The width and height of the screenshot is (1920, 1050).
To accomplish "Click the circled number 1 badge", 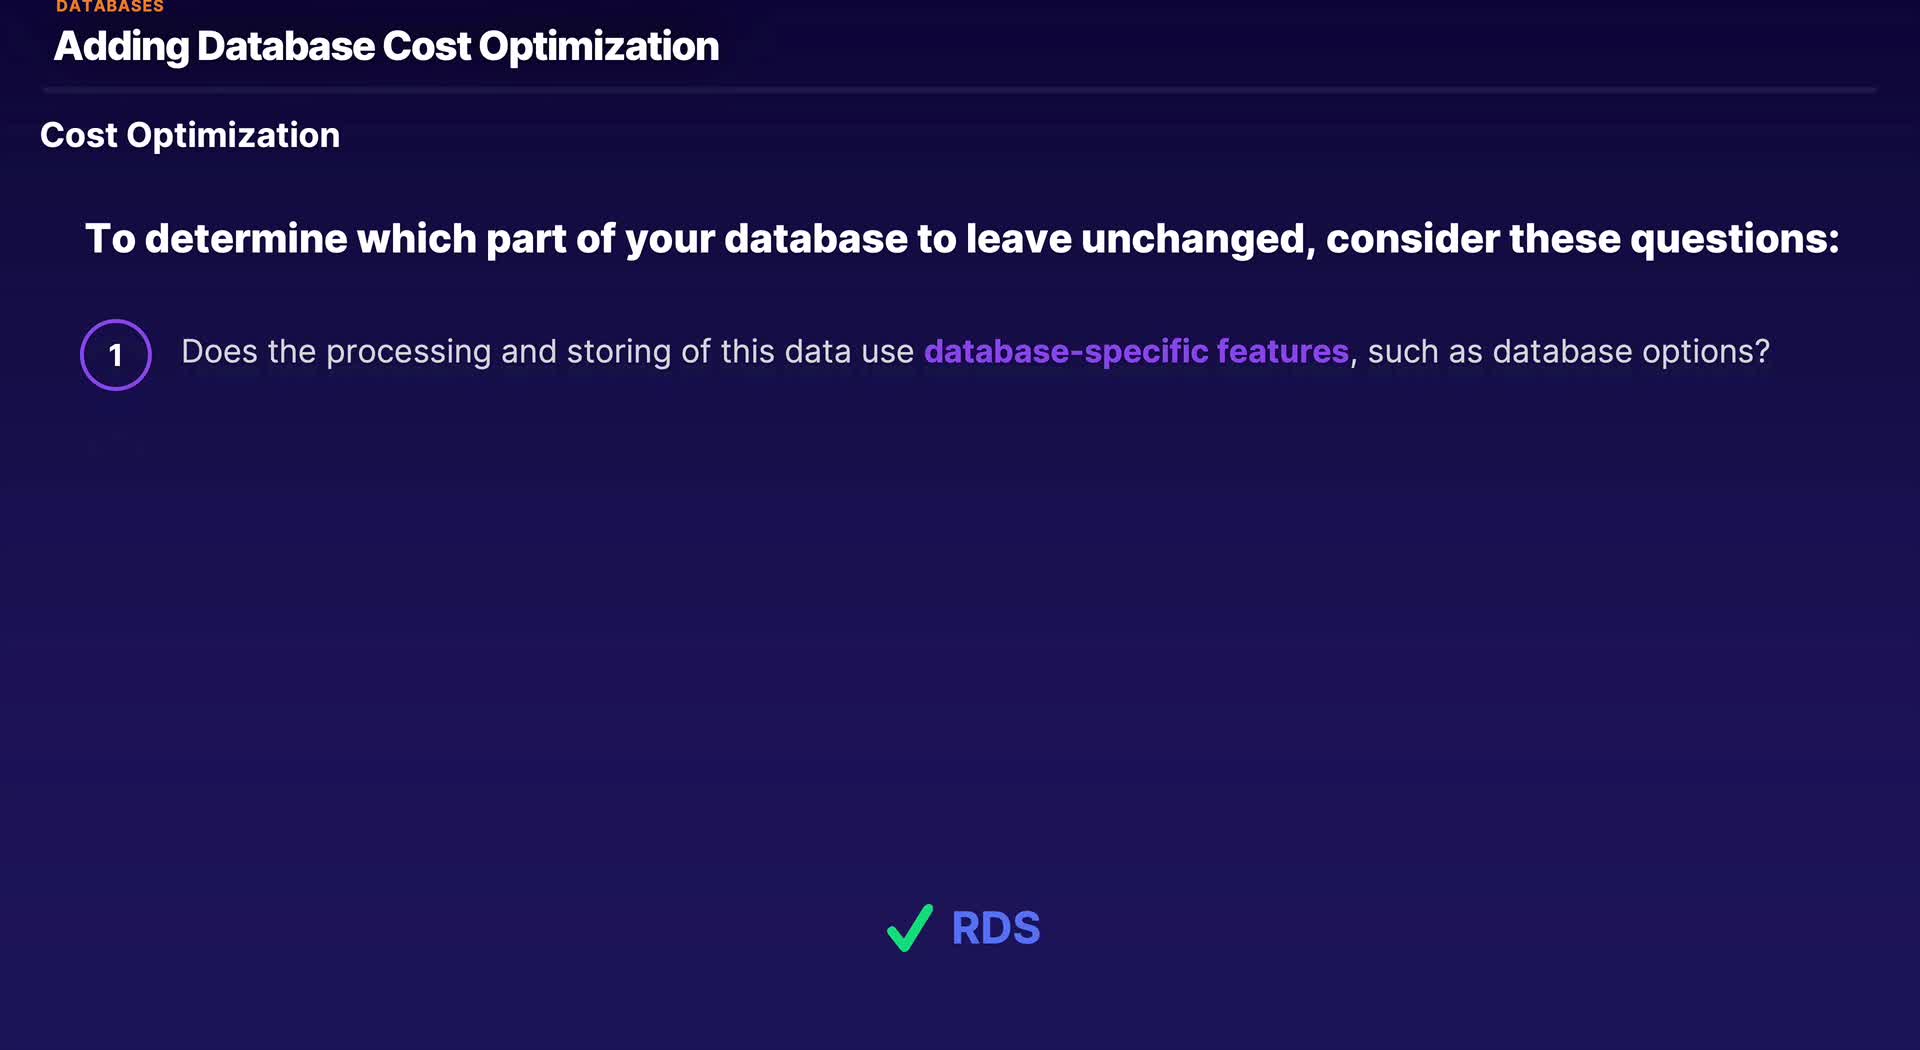I will click(x=116, y=355).
